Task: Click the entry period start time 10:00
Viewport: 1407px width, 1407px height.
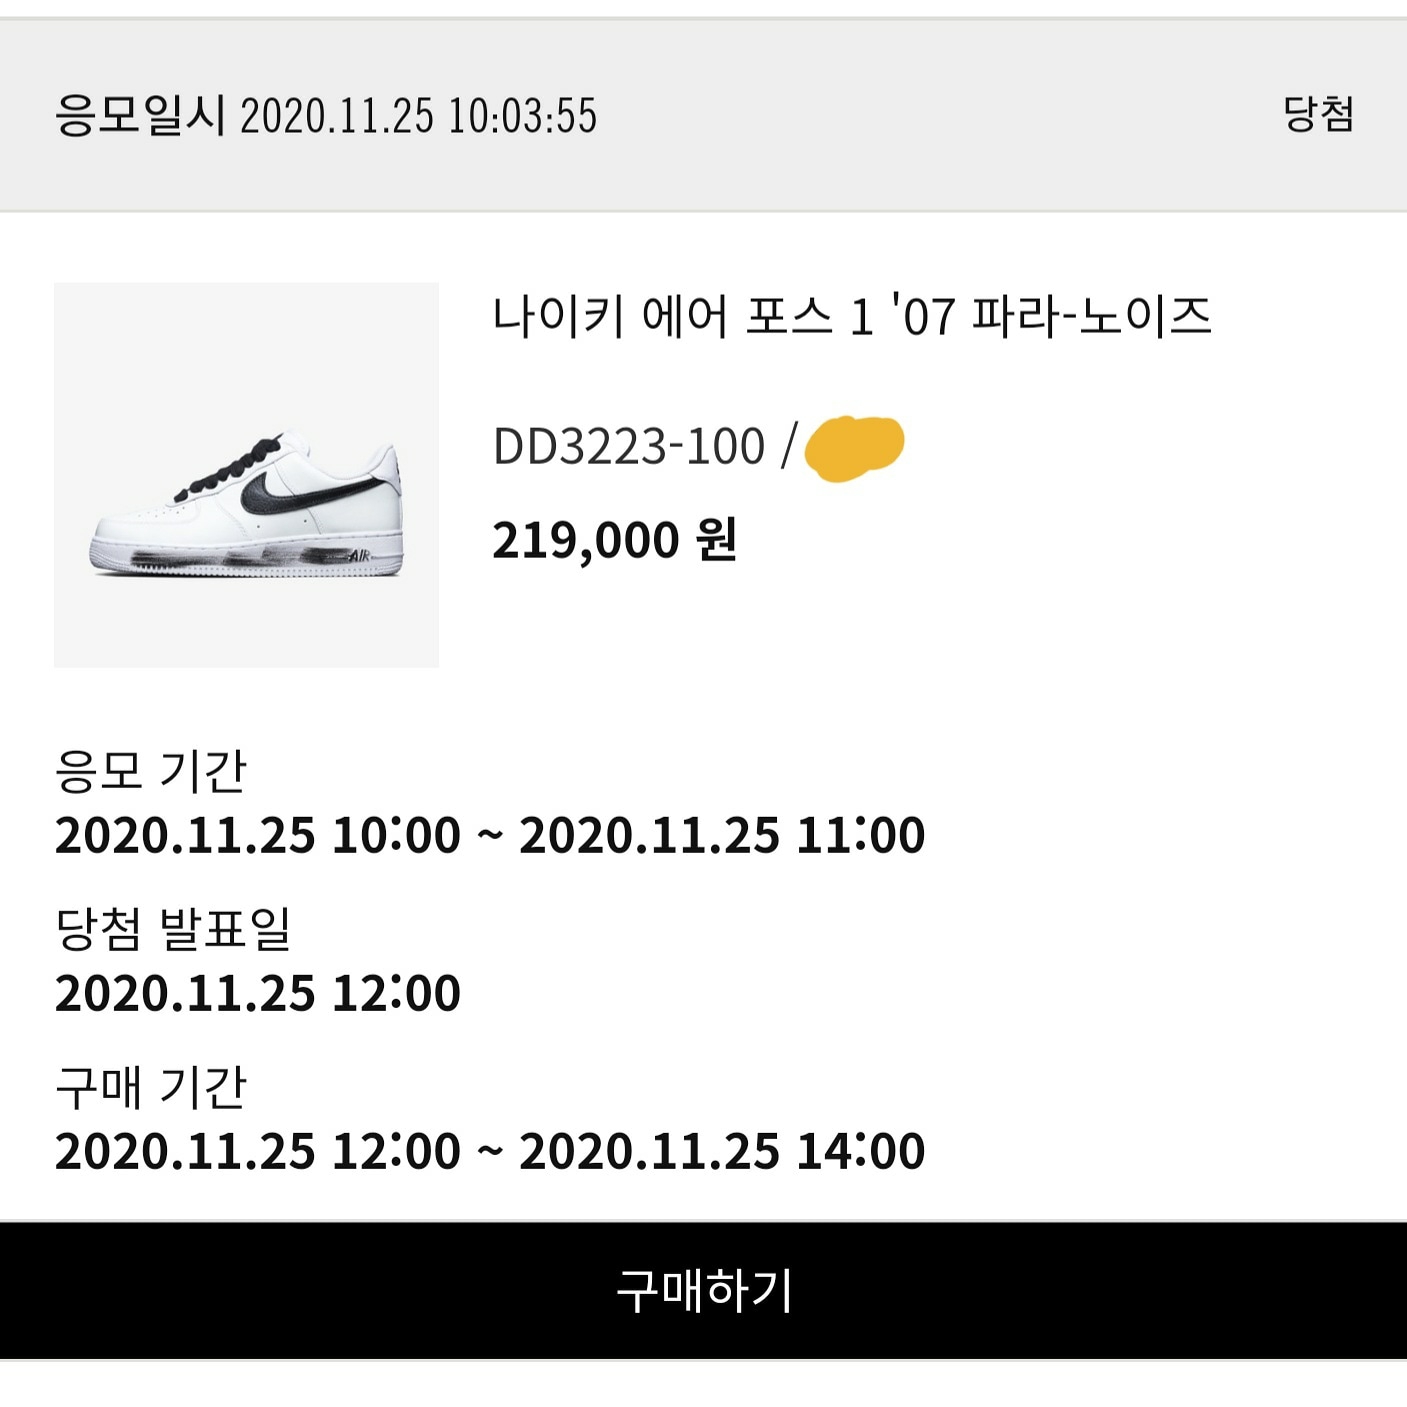Action: 396,835
